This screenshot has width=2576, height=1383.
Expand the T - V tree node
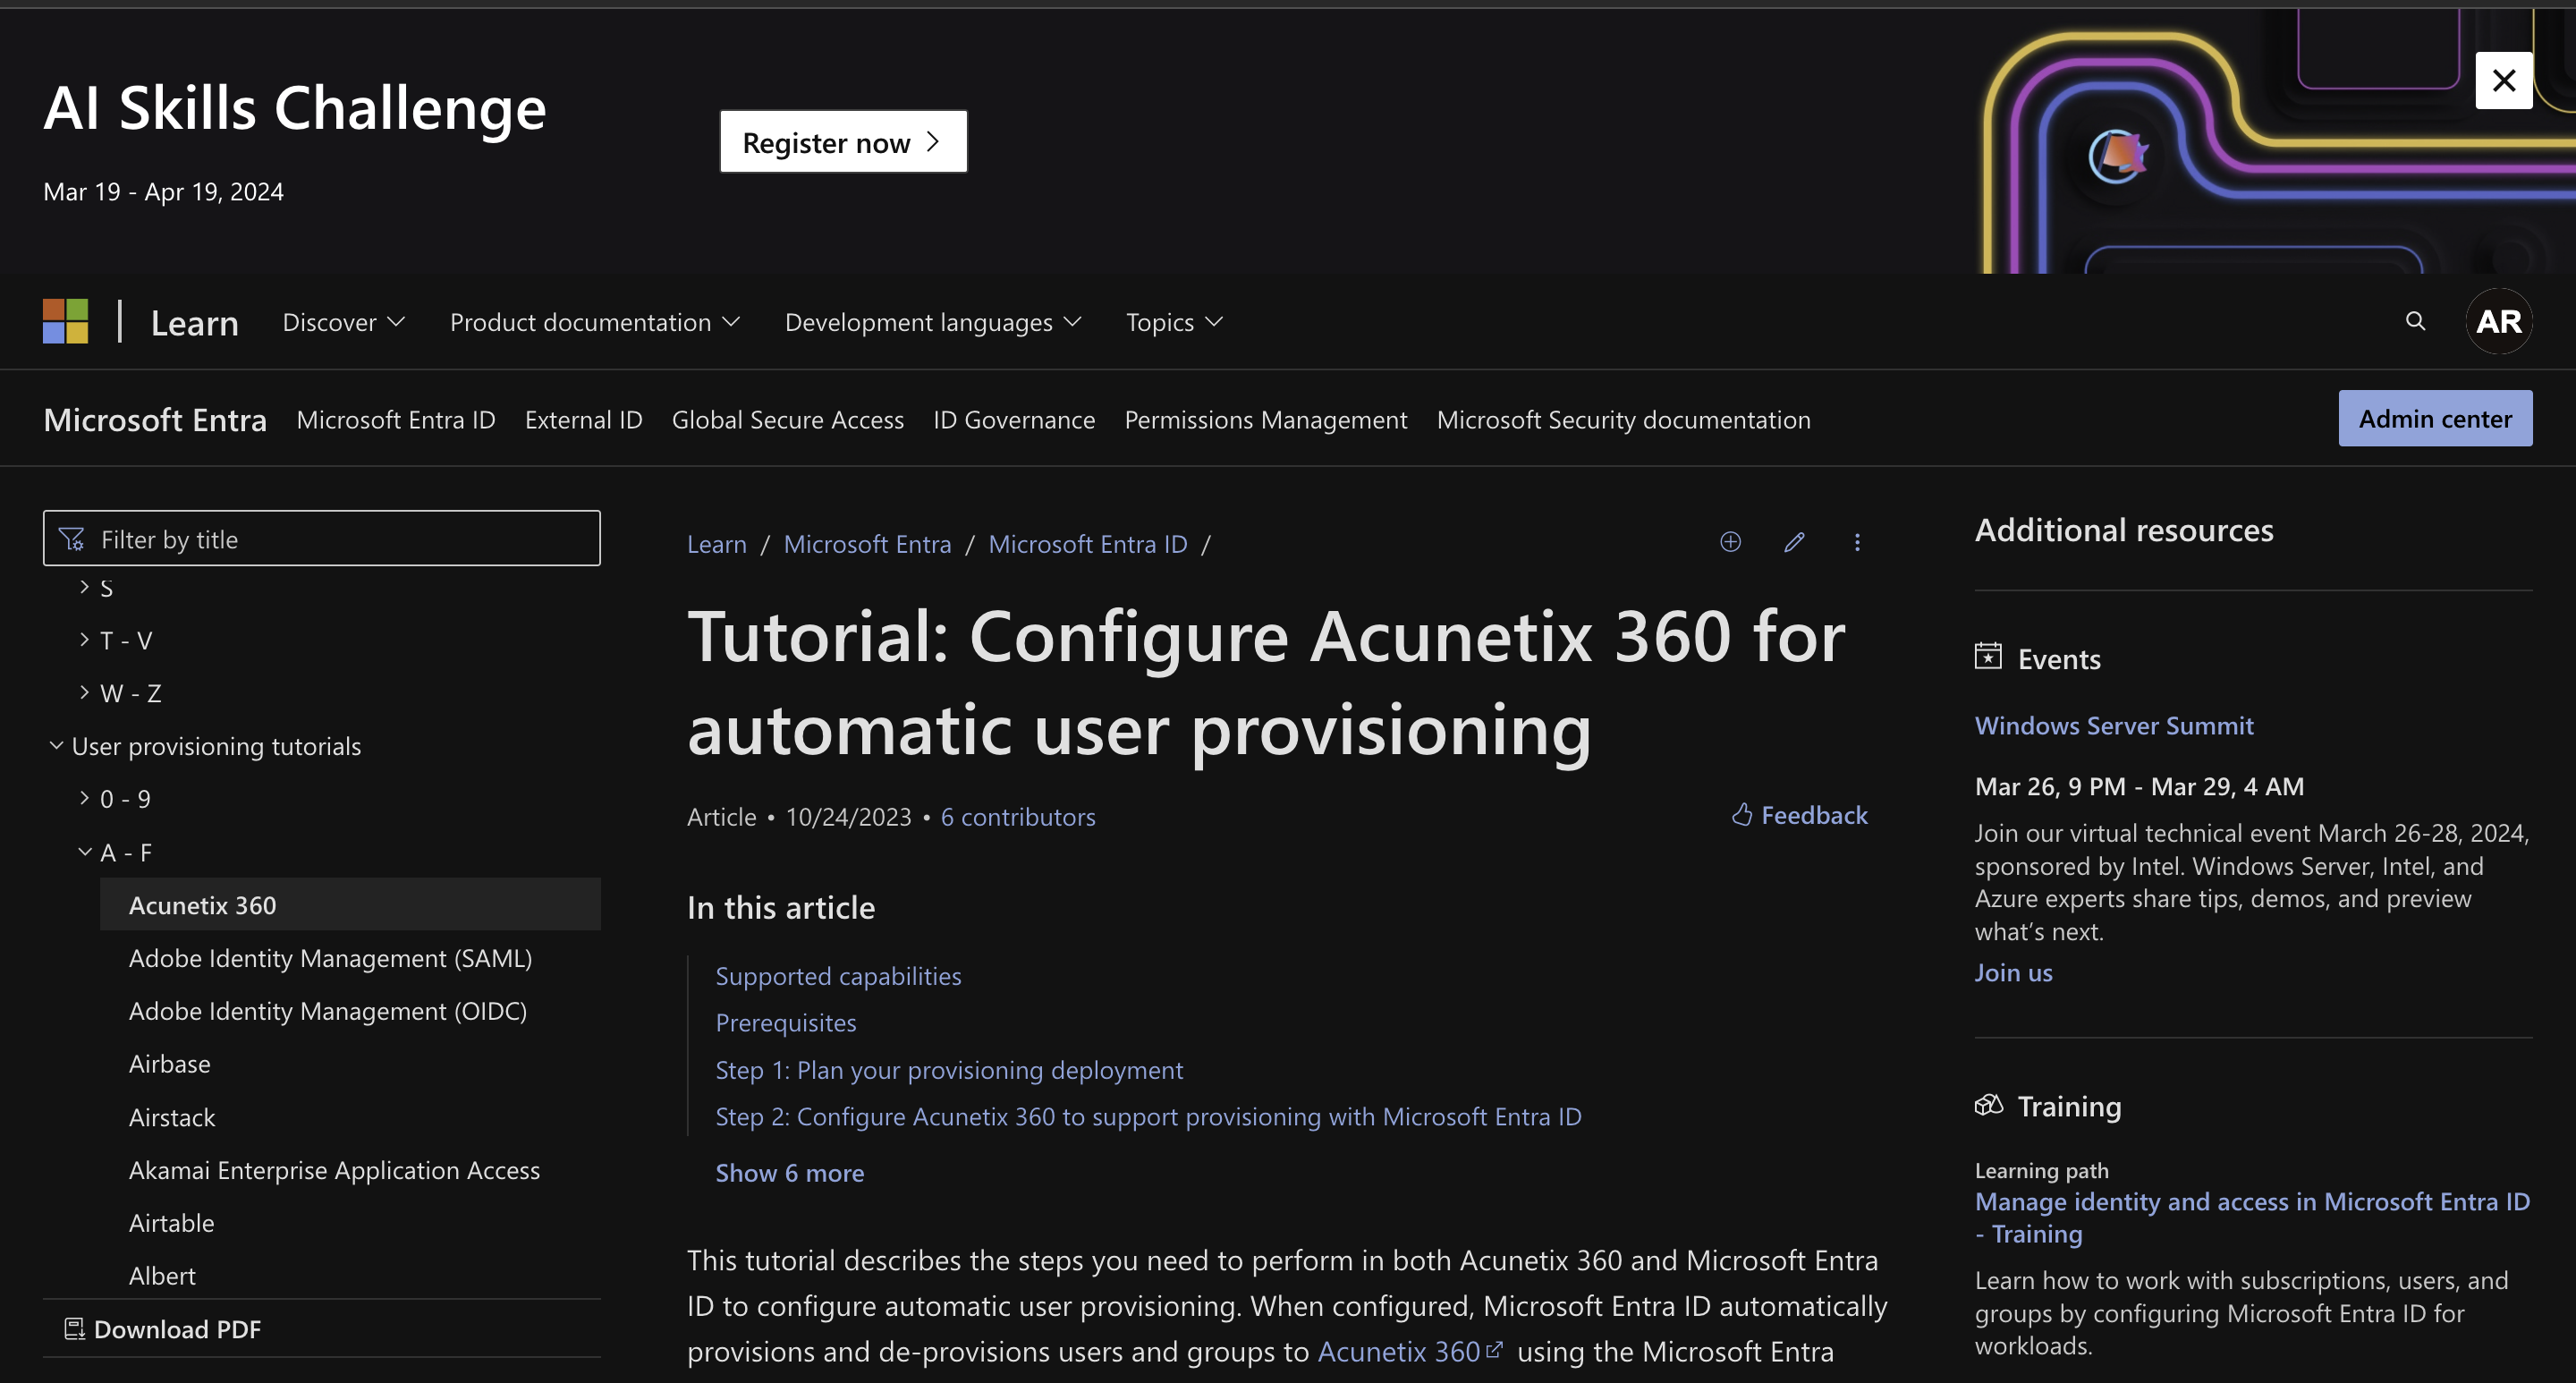click(x=84, y=640)
